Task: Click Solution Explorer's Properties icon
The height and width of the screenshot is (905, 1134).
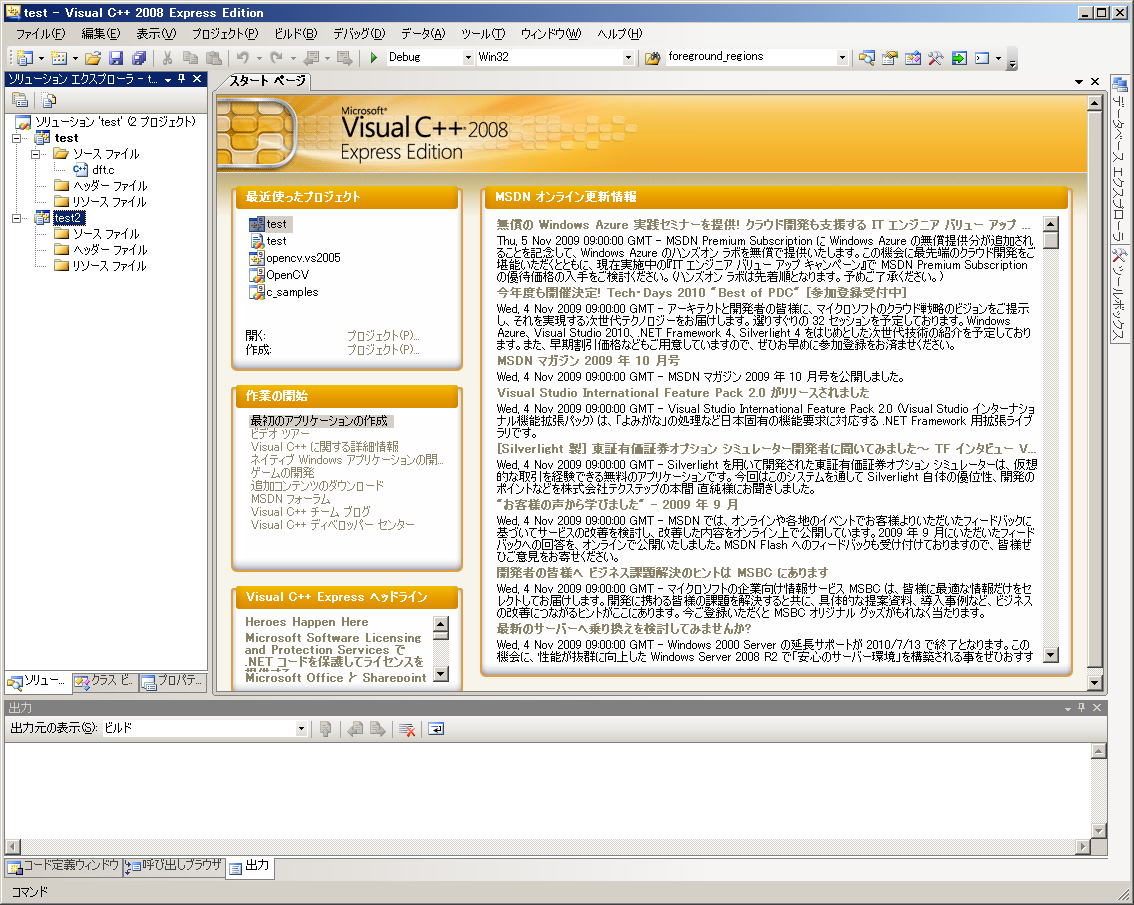Action: point(20,101)
